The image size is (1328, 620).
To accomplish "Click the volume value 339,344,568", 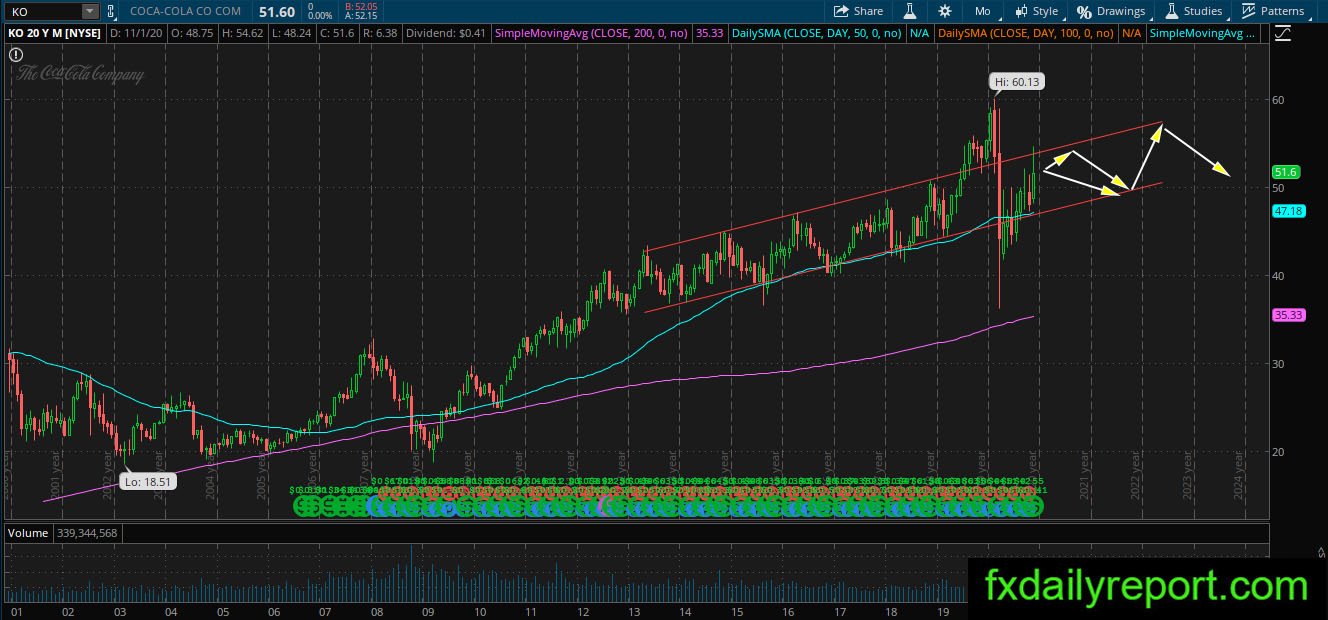I will (87, 533).
